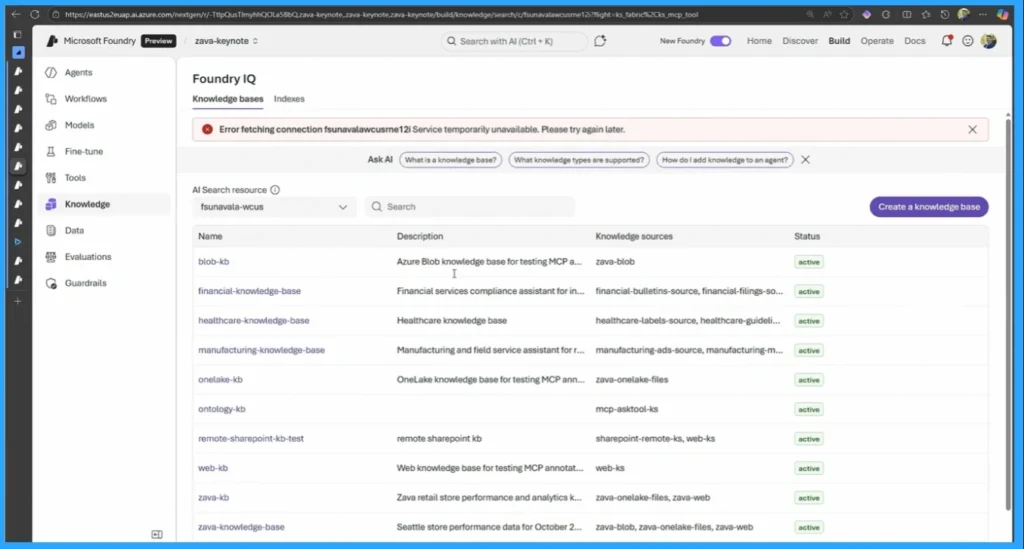The image size is (1024, 549).
Task: Click the Knowledge sources column header
Action: [x=633, y=236]
